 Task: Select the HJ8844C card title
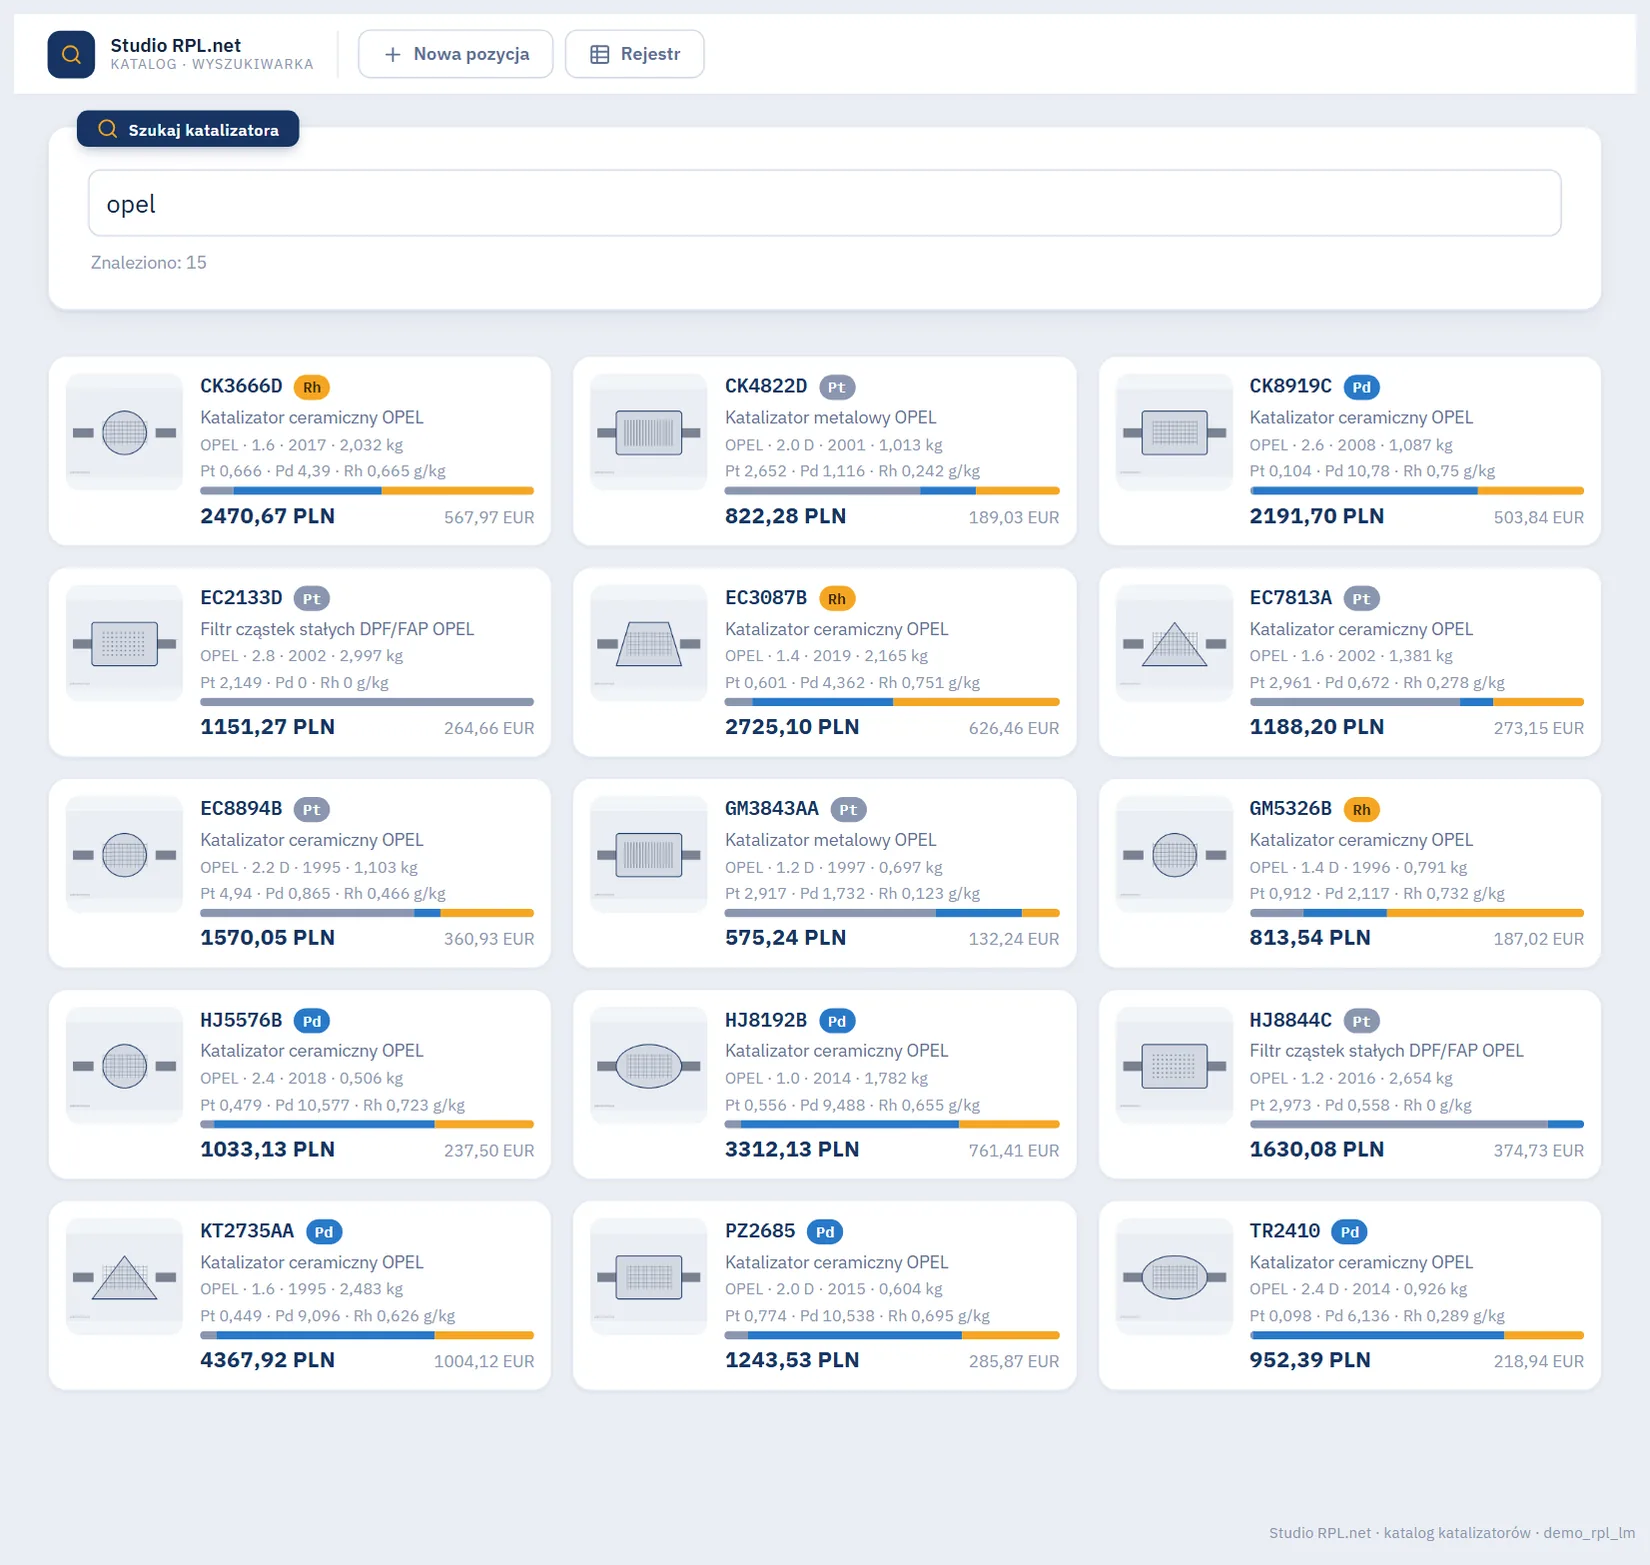click(1290, 1020)
